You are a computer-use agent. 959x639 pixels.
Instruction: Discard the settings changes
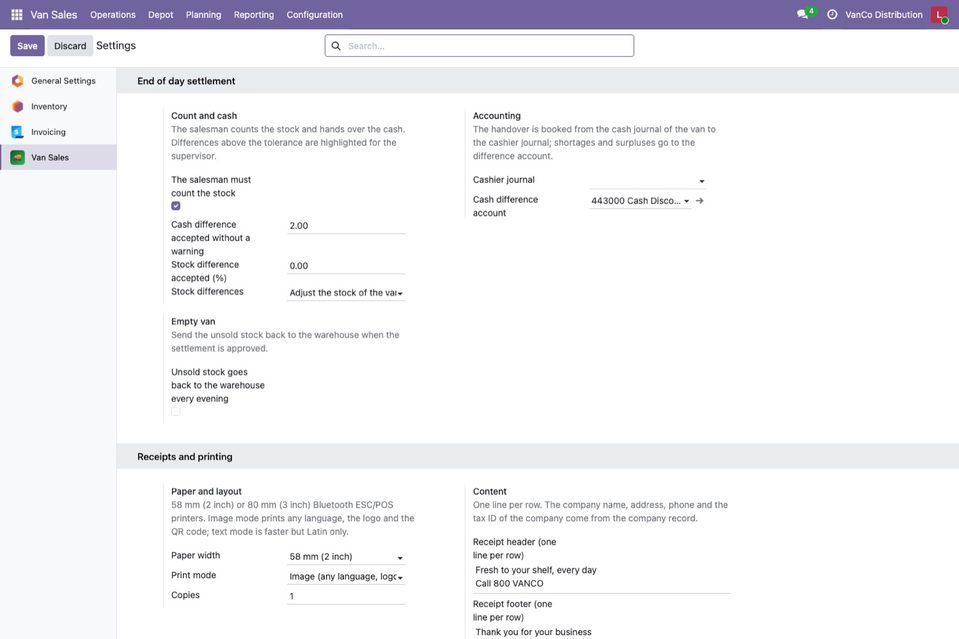coord(70,46)
